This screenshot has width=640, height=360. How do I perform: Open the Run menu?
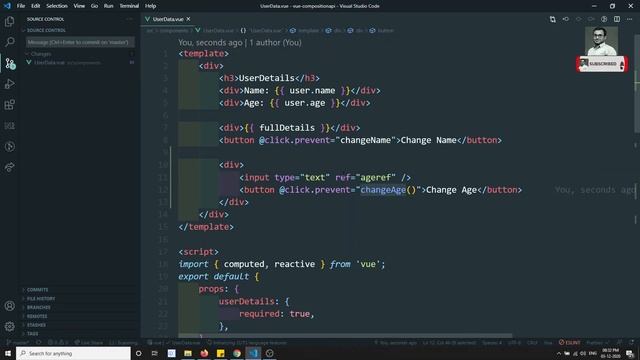(x=108, y=6)
